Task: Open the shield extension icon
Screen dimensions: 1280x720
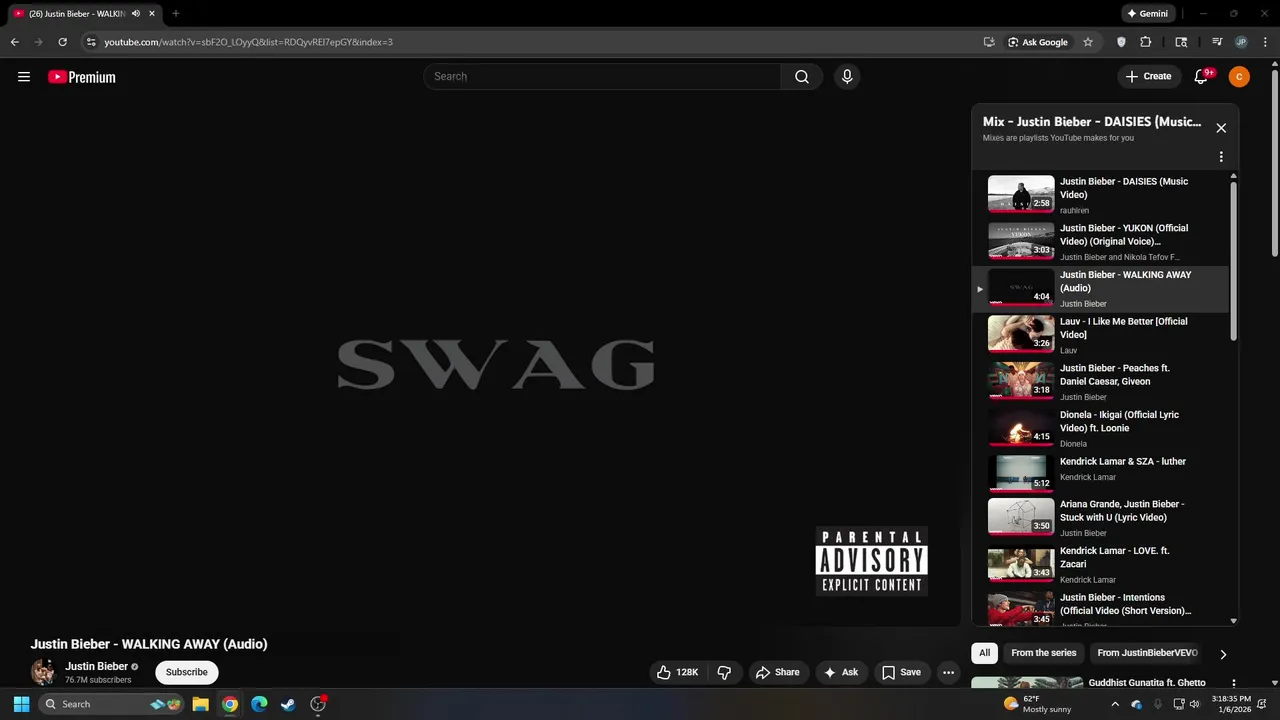Action: coord(1121,42)
